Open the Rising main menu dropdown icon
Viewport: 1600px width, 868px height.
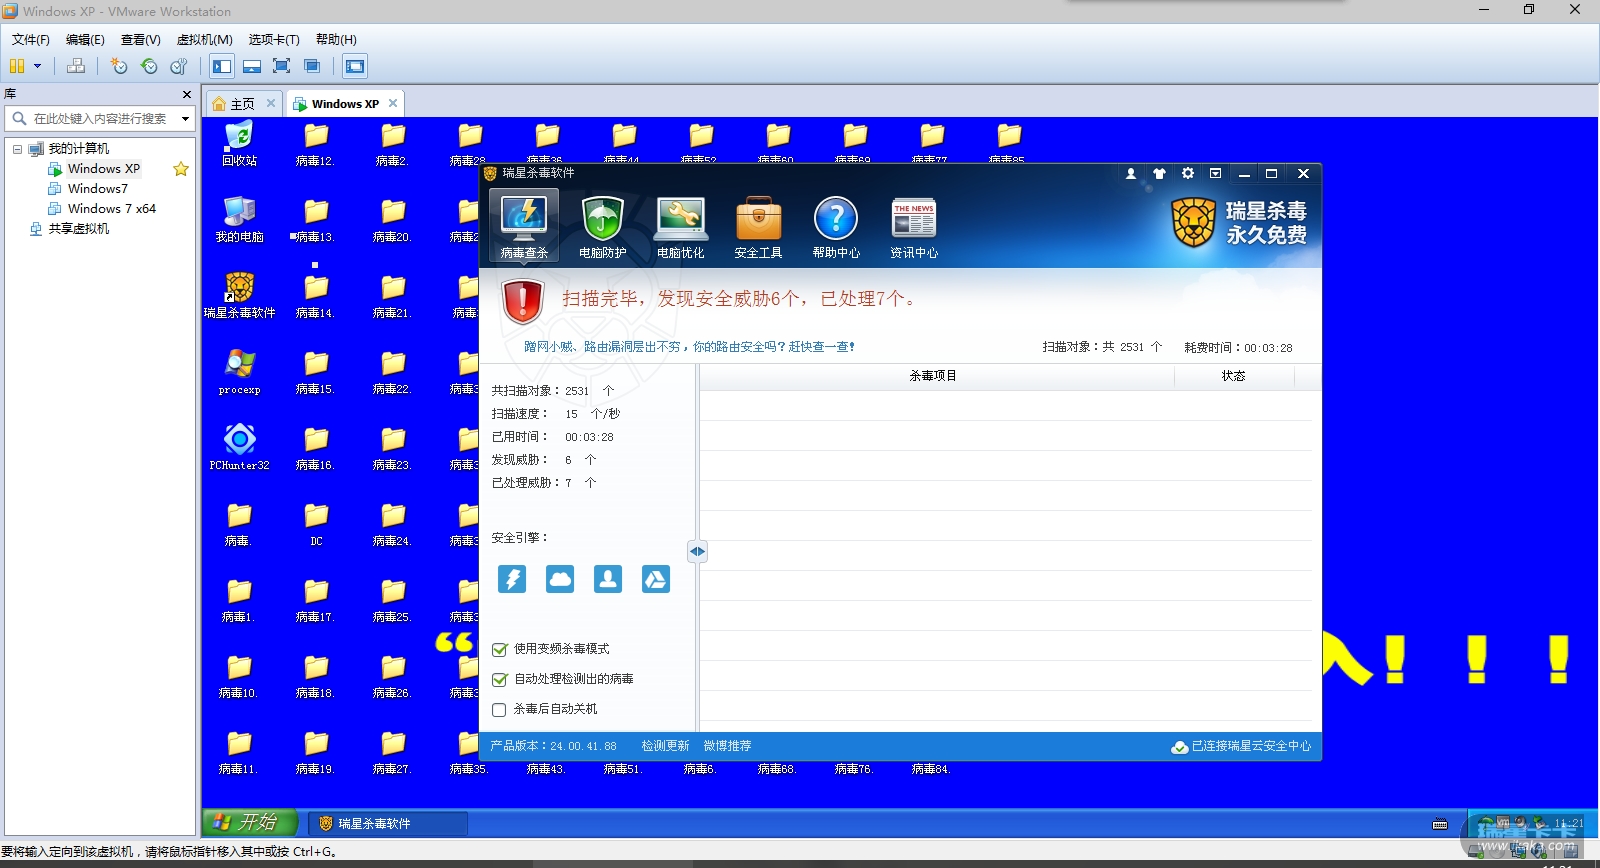pos(1215,173)
